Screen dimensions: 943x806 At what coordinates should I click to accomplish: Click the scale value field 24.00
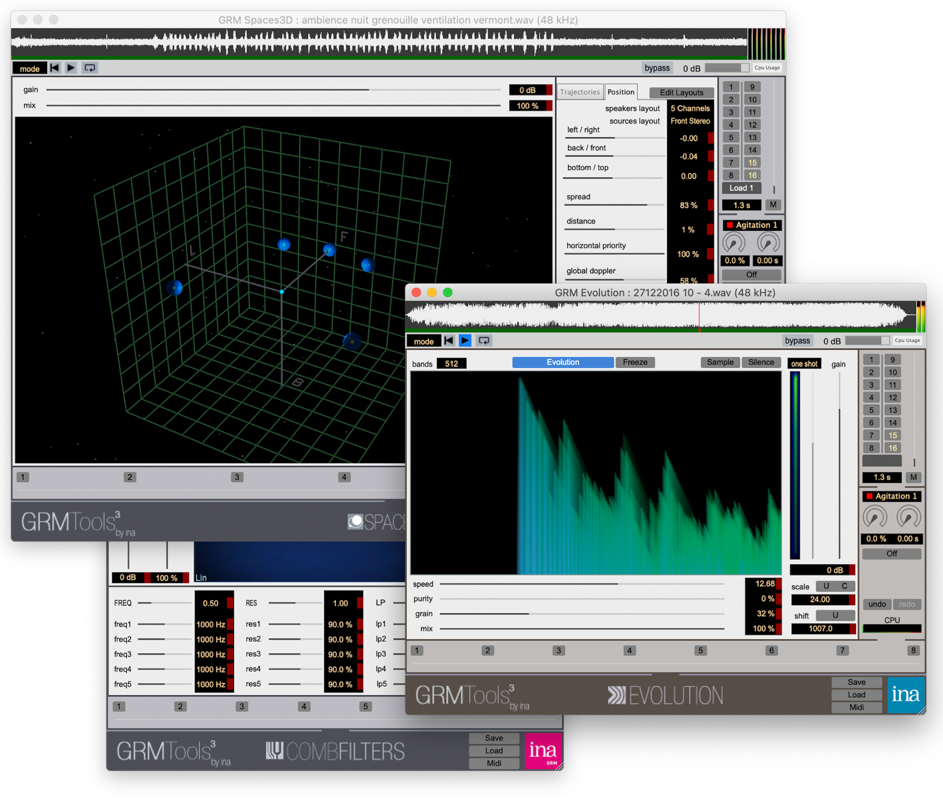click(820, 599)
